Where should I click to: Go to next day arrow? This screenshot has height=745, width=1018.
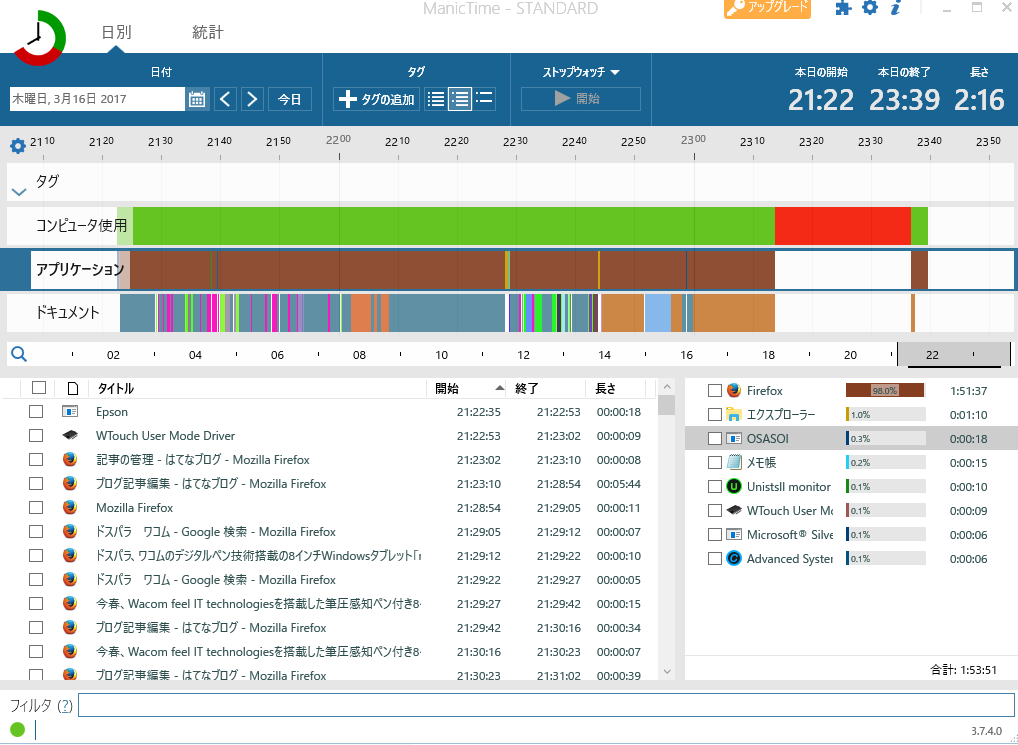[x=253, y=99]
